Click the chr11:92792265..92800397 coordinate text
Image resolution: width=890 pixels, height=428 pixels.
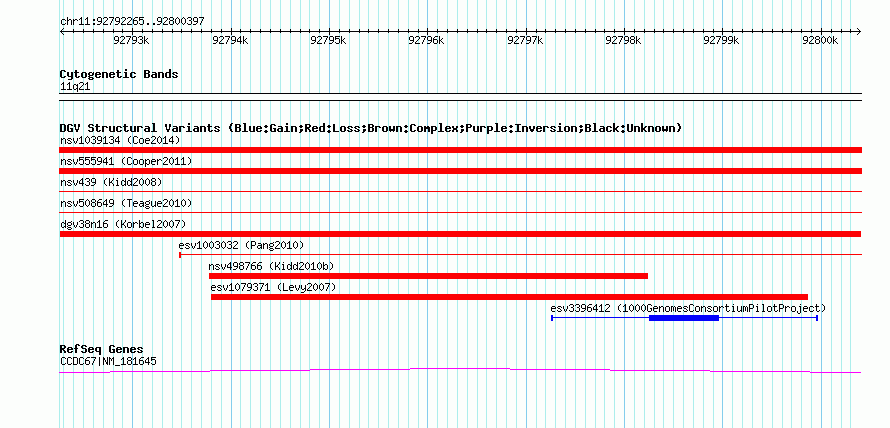pos(132,21)
